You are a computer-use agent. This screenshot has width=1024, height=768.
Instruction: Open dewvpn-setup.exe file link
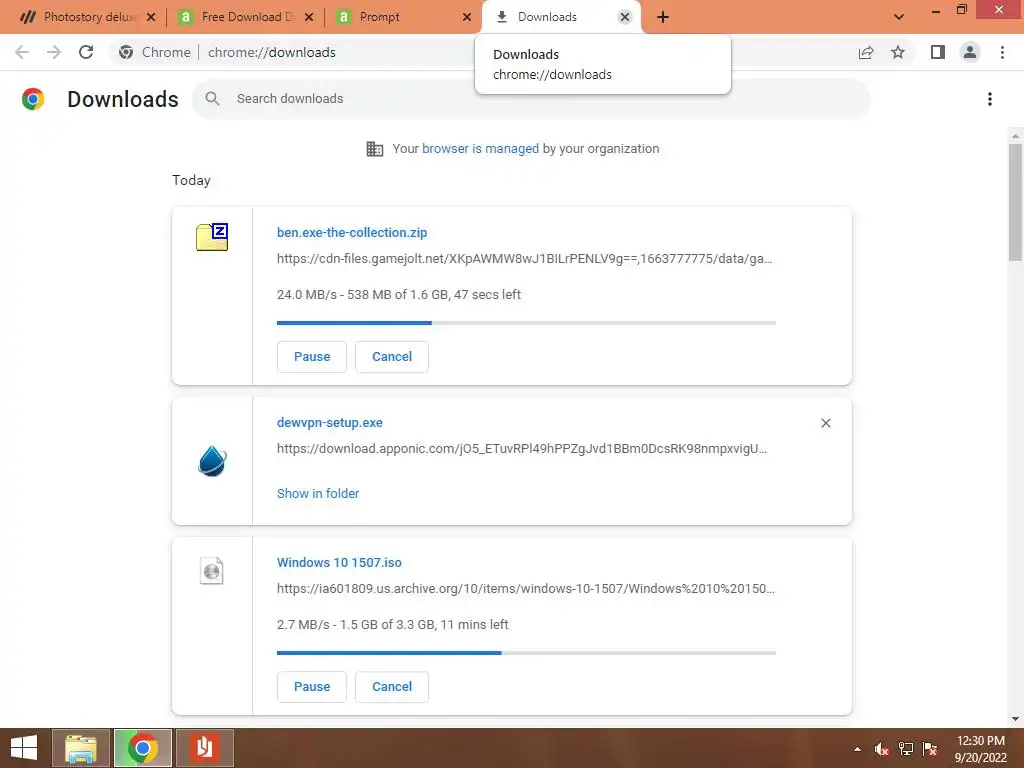[330, 423]
